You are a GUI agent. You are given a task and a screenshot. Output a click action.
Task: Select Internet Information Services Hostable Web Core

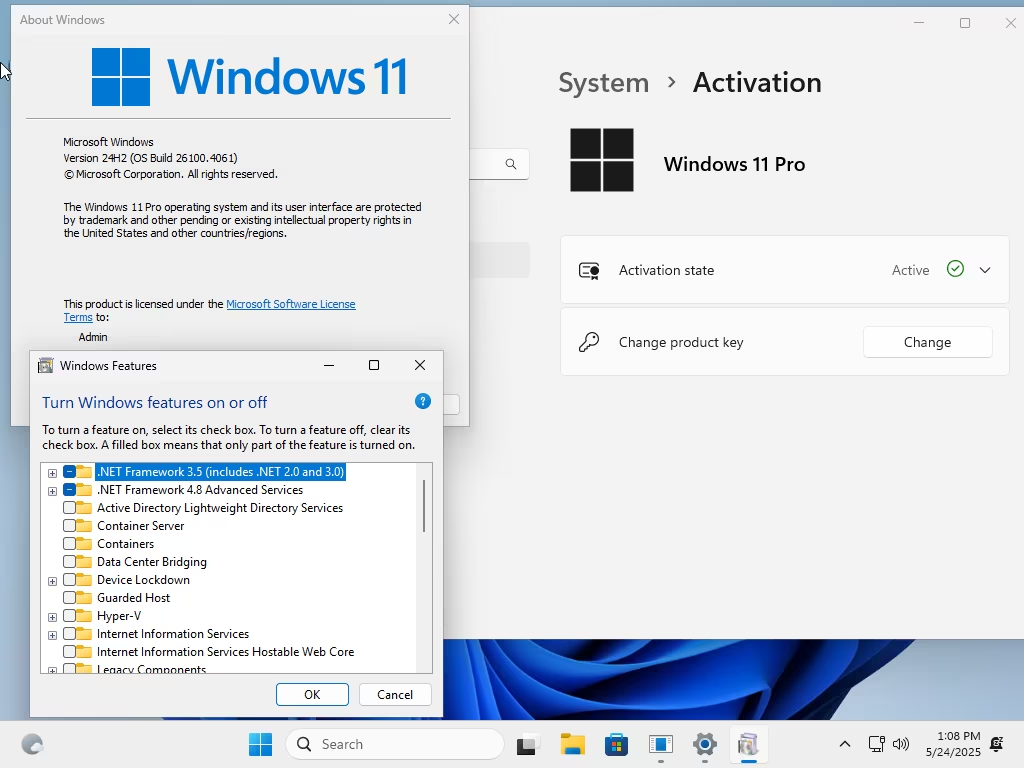225,652
